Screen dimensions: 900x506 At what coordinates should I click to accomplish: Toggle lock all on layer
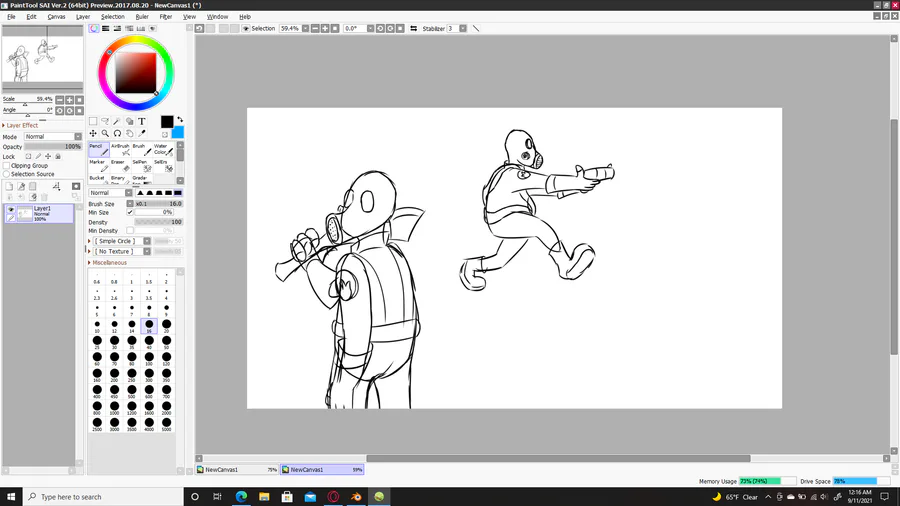tap(57, 156)
